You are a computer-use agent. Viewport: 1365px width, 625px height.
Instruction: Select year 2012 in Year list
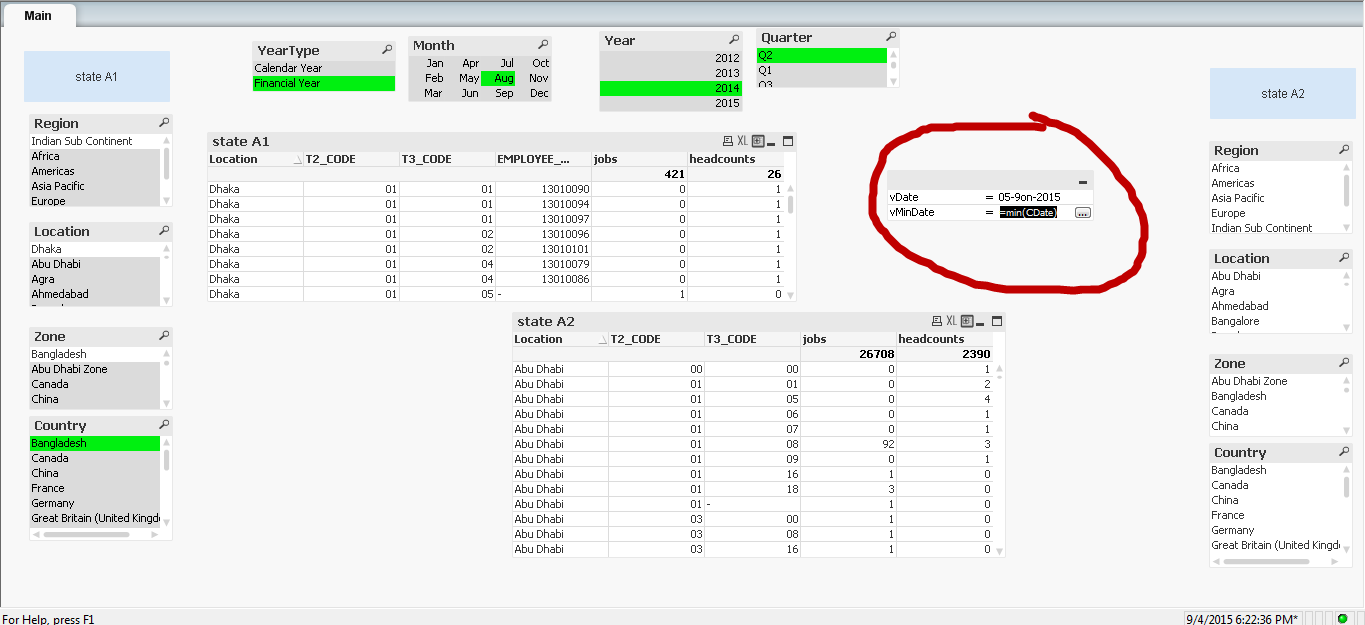click(x=671, y=58)
